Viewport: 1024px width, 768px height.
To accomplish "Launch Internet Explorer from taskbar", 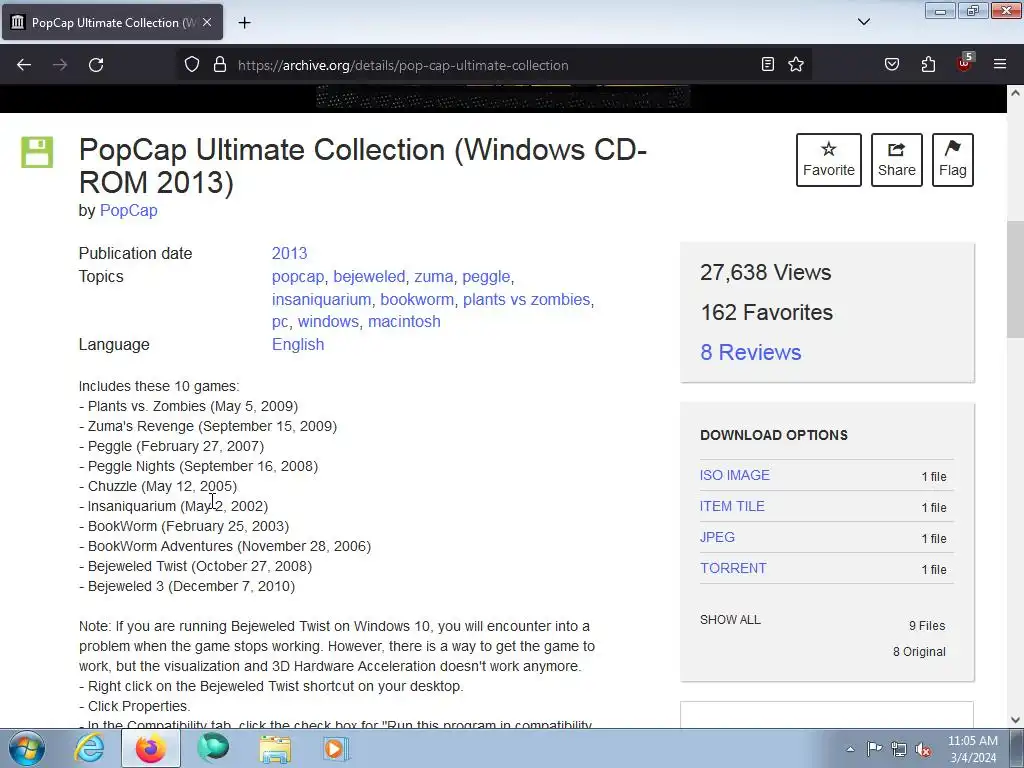I will (88, 748).
